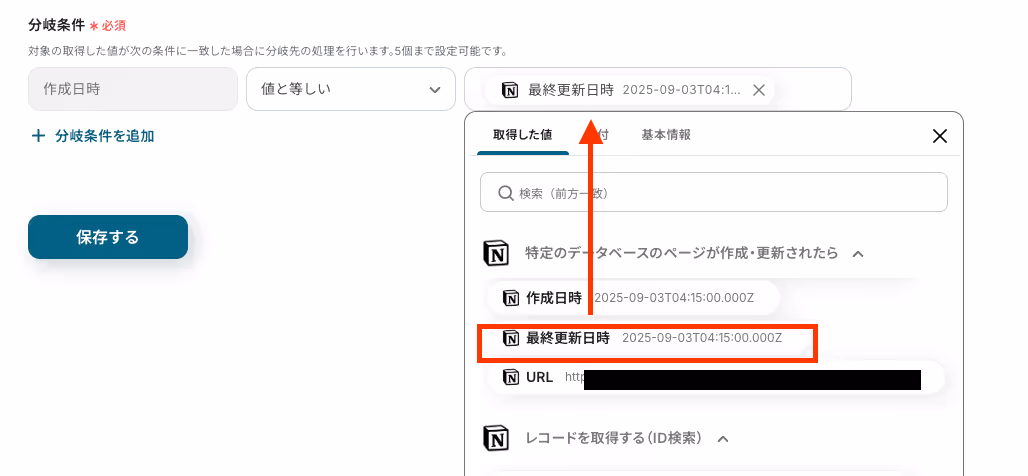The image size is (1028, 476).
Task: Click the Notion icon beside URL
Action: (x=511, y=378)
